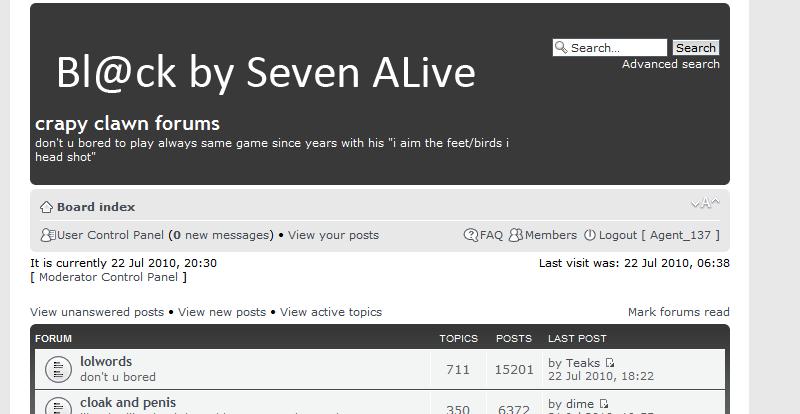Open Advanced search link
This screenshot has width=800, height=414.
click(x=670, y=64)
